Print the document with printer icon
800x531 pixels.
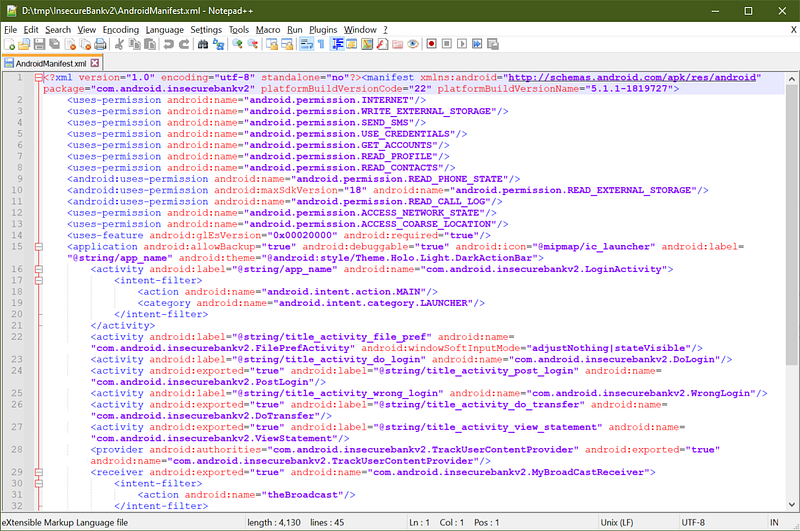tap(101, 44)
